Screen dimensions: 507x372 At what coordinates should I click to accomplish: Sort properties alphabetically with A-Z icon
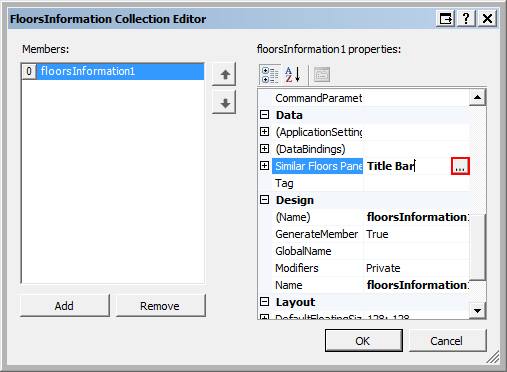tap(293, 75)
